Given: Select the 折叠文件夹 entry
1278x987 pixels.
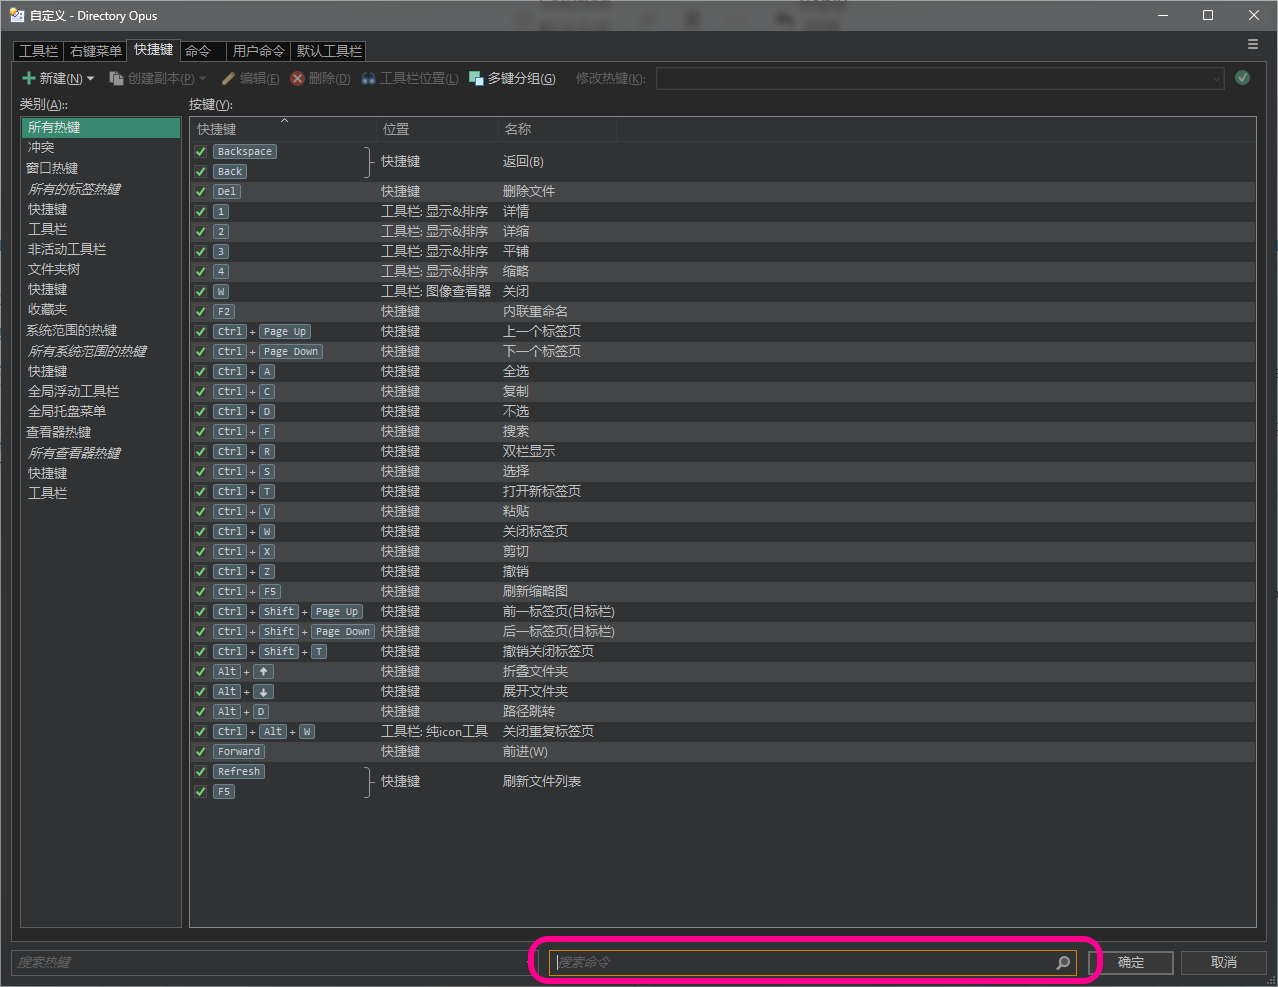Looking at the screenshot, I should point(535,671).
